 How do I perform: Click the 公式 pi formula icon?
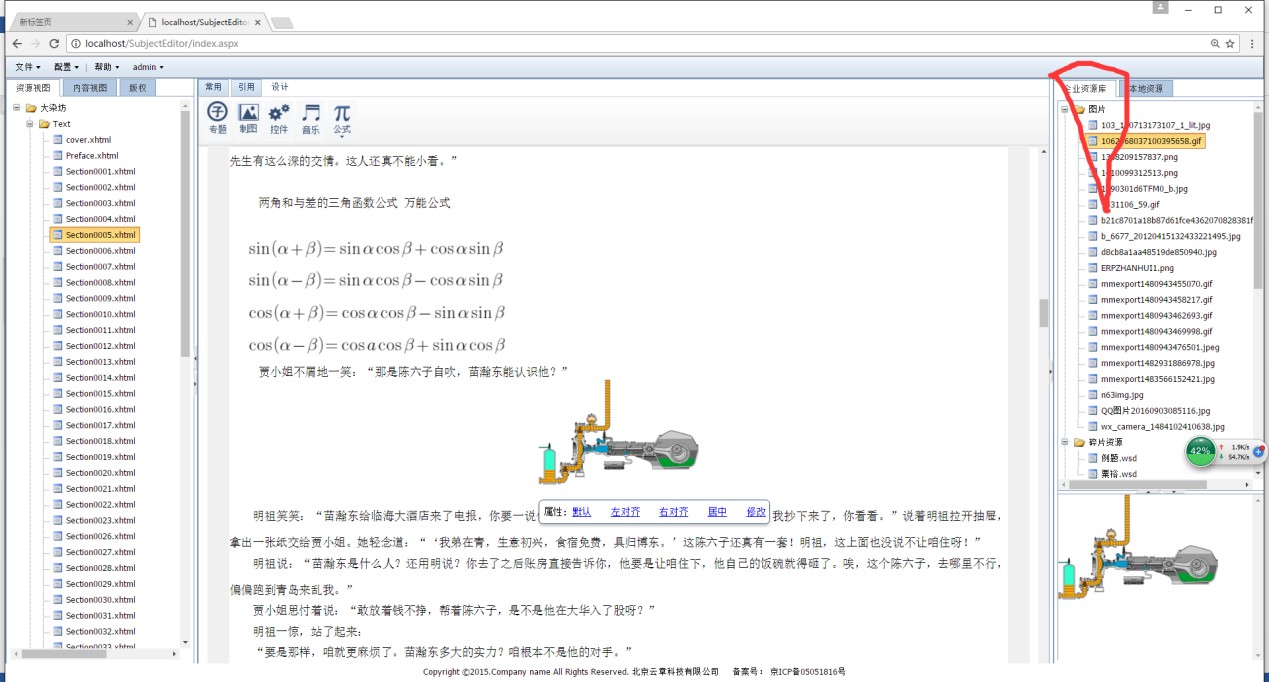pyautogui.click(x=342, y=112)
